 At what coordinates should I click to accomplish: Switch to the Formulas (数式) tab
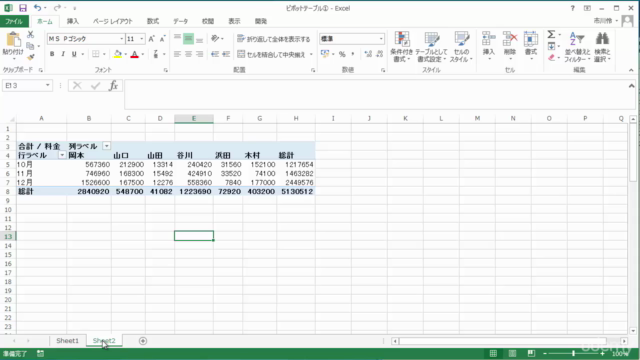[x=153, y=21]
